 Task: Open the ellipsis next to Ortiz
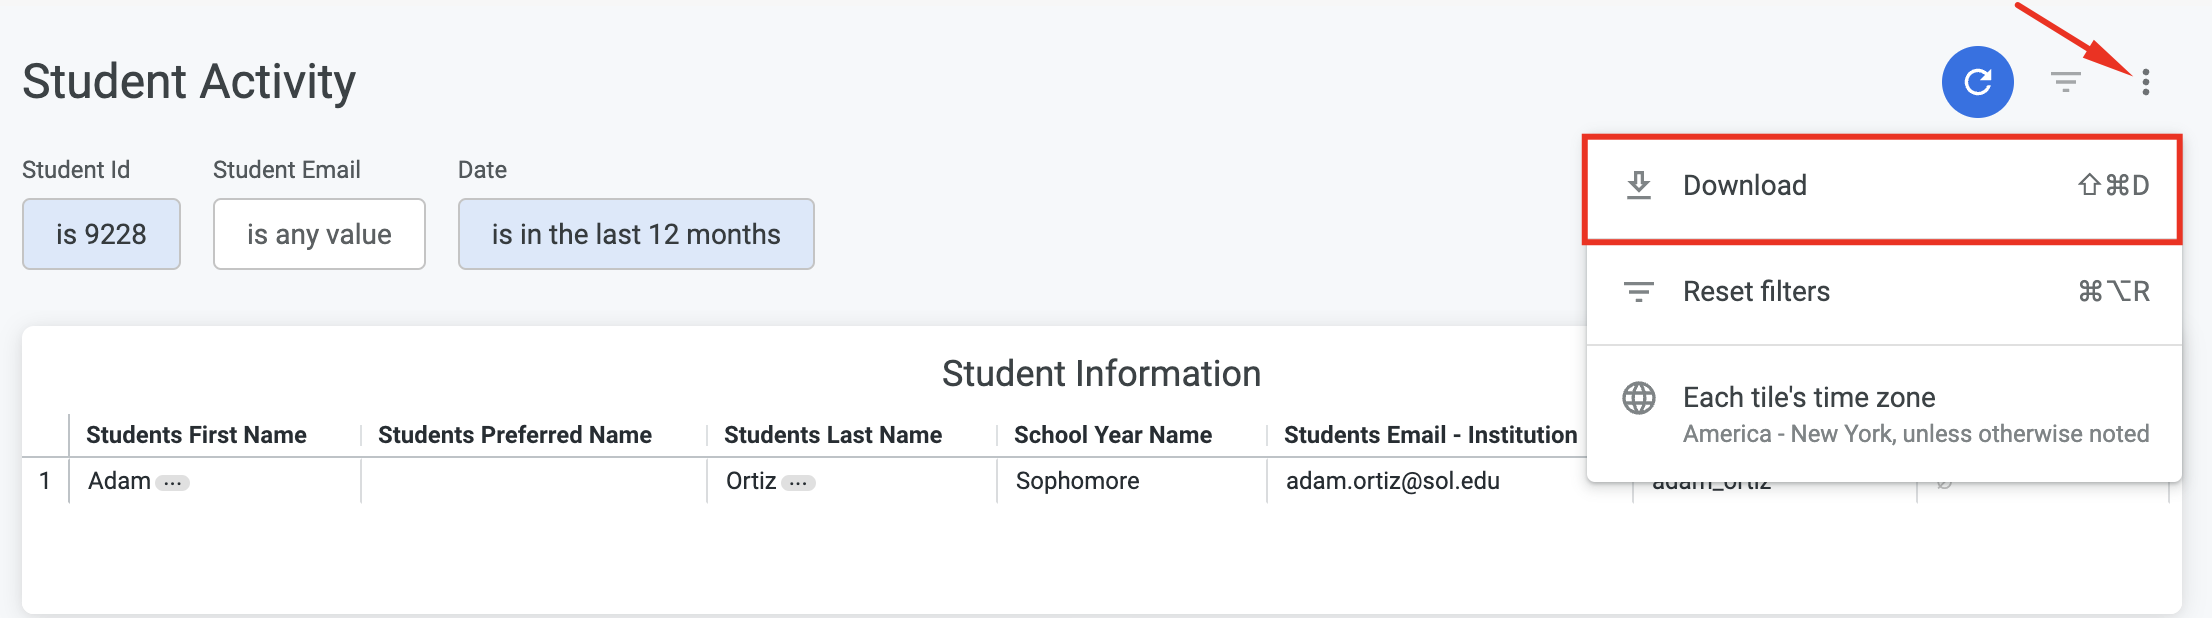click(798, 483)
